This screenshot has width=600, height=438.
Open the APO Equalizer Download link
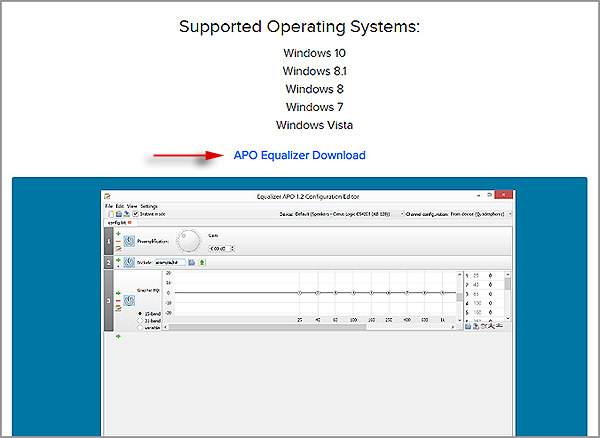coord(299,155)
